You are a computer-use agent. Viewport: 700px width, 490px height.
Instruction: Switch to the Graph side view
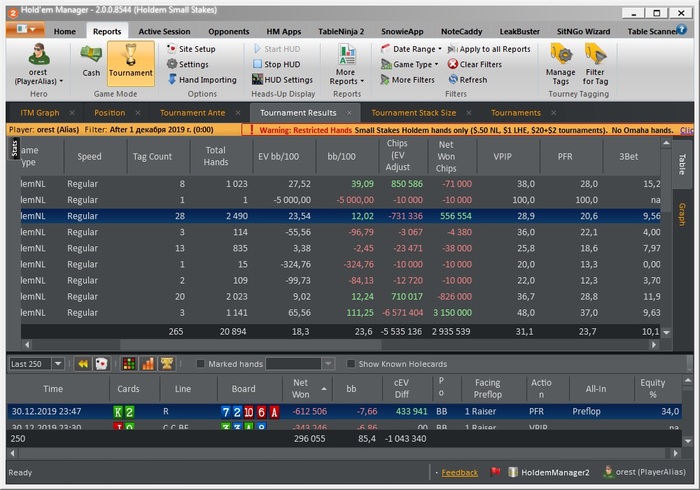(682, 214)
